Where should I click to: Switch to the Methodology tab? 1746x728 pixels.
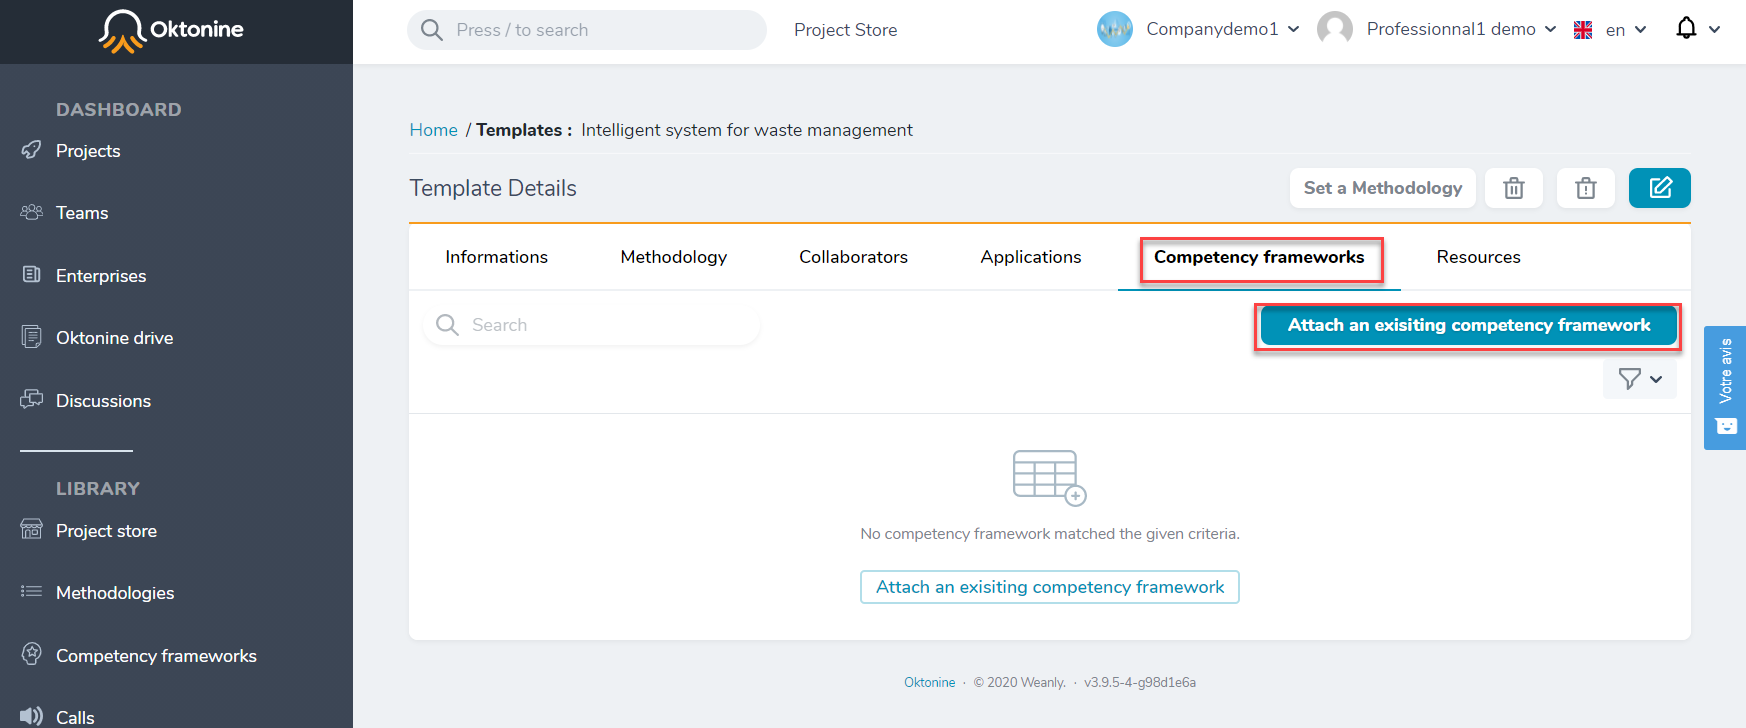click(674, 257)
